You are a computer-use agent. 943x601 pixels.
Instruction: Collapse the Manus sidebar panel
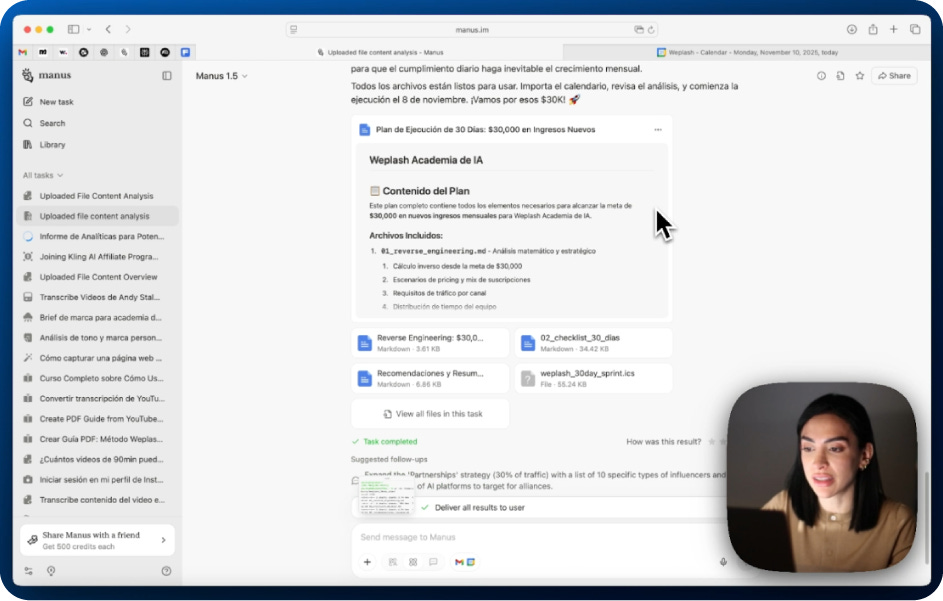point(167,76)
